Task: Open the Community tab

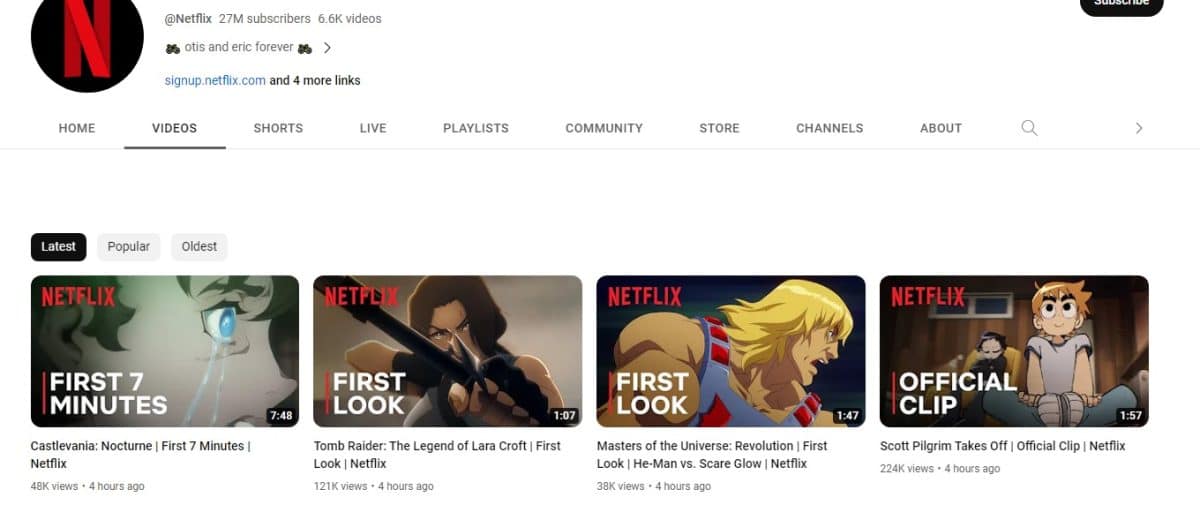Action: point(604,128)
